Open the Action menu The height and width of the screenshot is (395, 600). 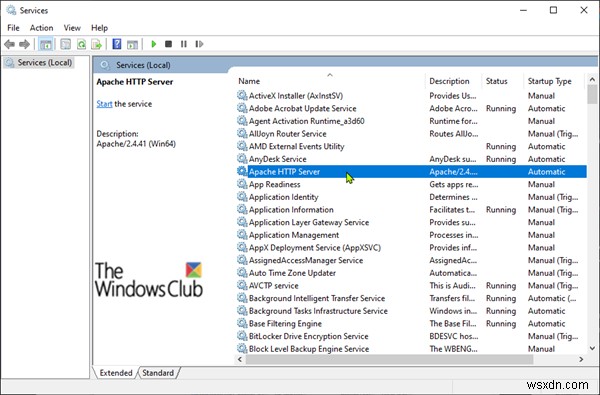coord(41,28)
